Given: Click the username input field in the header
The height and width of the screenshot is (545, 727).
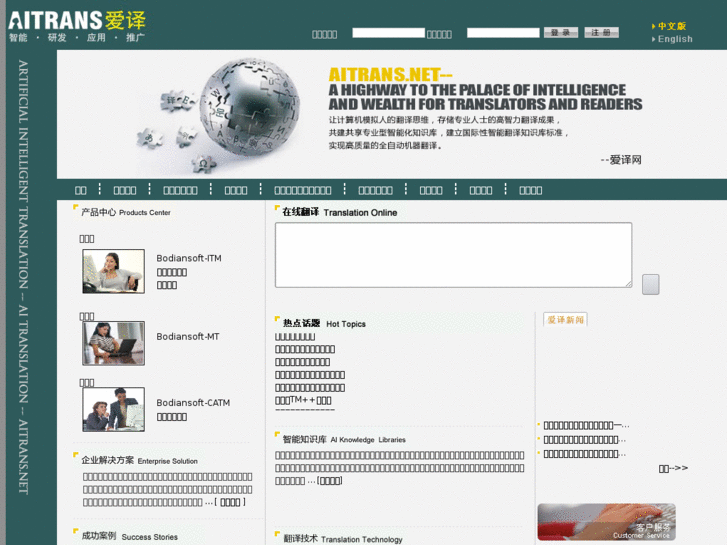Looking at the screenshot, I should 389,33.
